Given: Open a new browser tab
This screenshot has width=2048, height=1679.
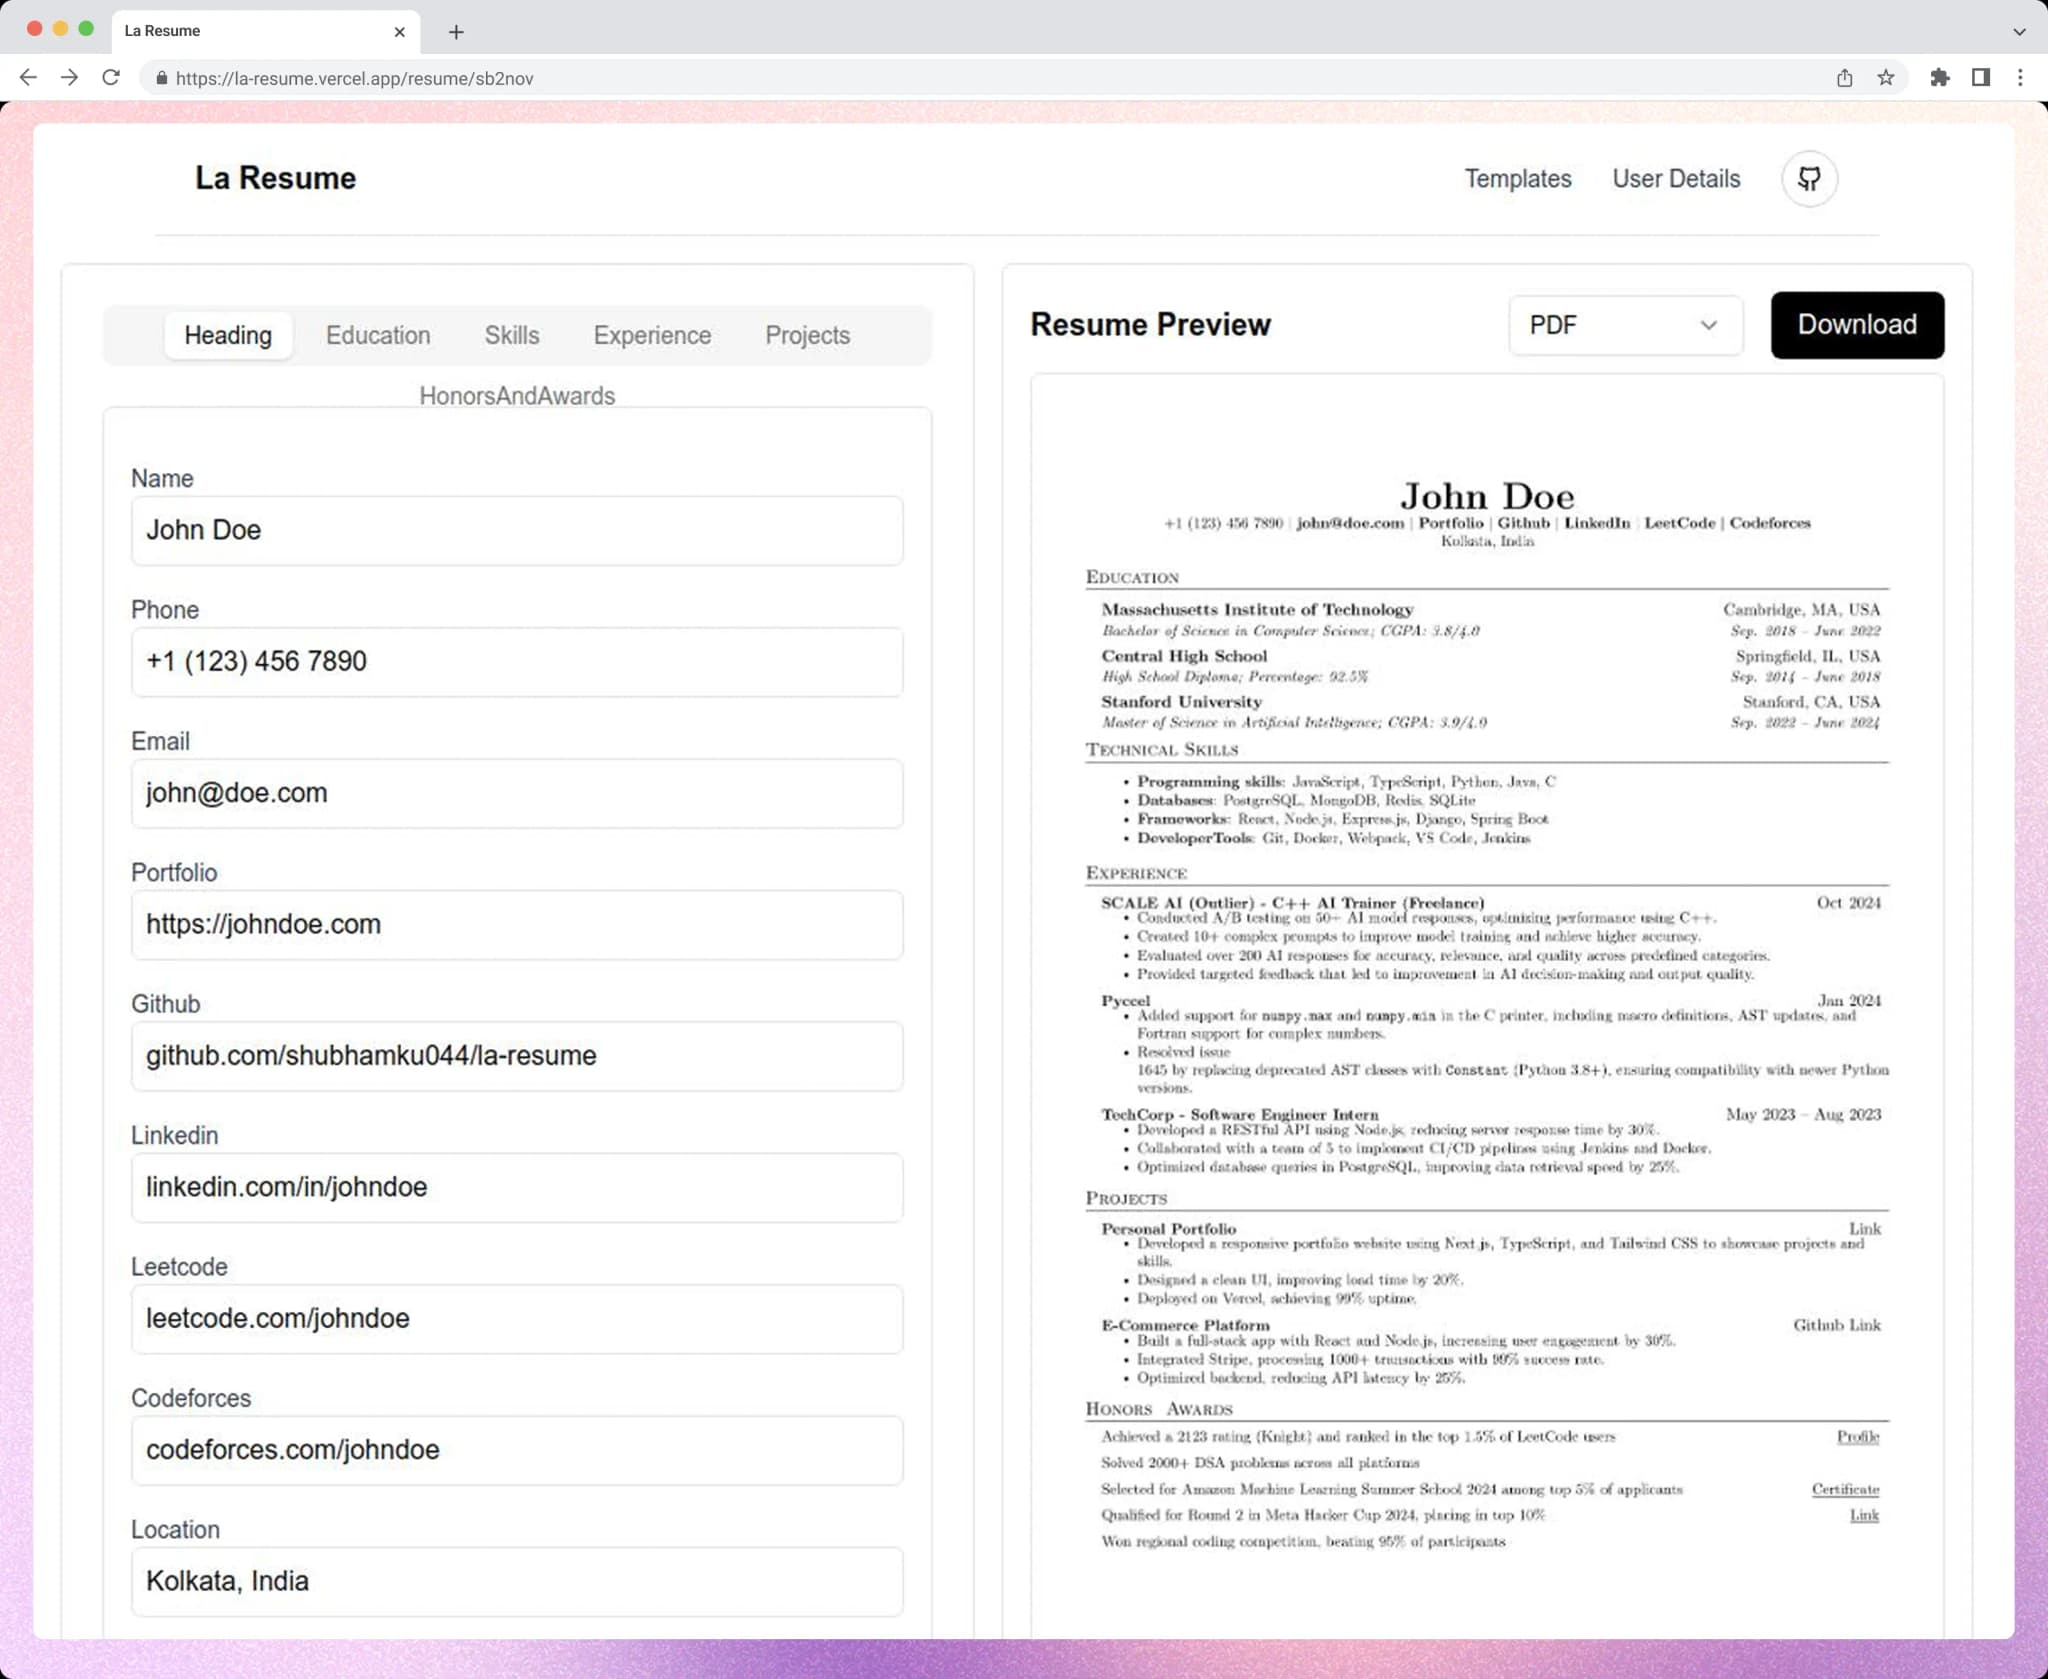Looking at the screenshot, I should (456, 31).
